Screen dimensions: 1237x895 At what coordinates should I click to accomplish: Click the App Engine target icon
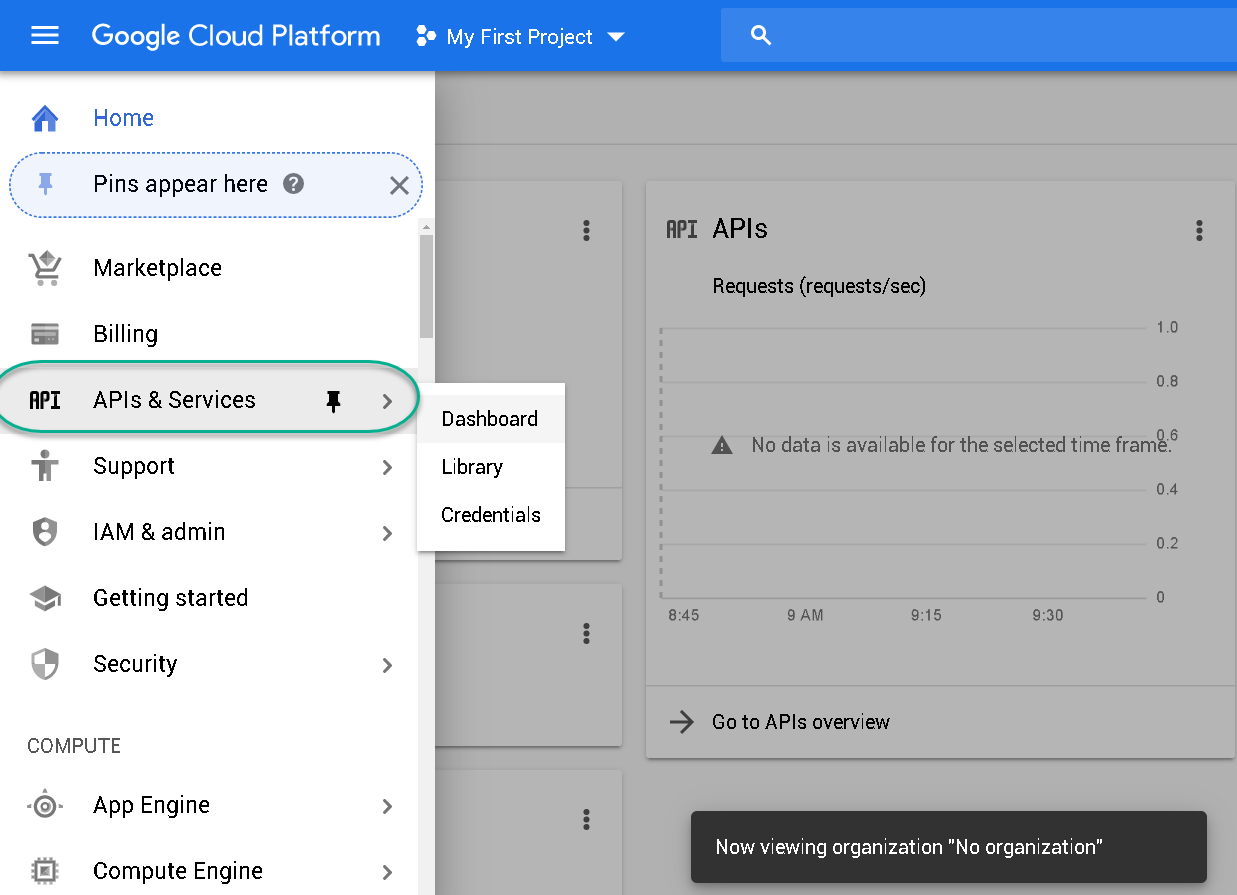(45, 806)
